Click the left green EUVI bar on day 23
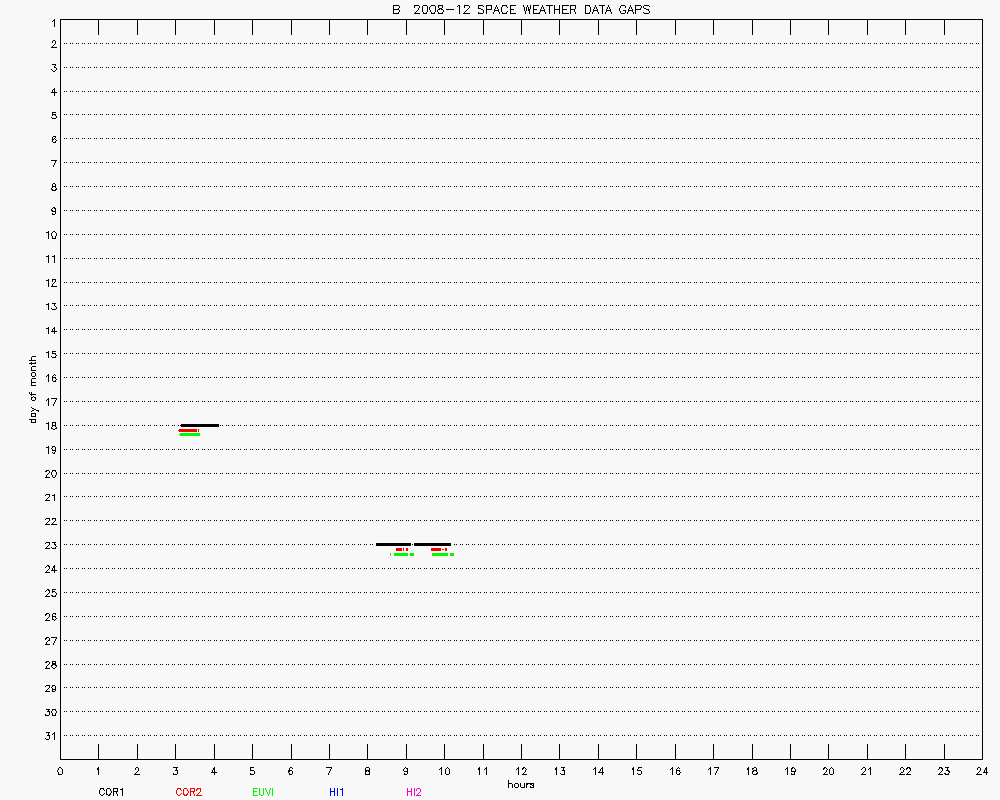1000x800 pixels. pyautogui.click(x=403, y=554)
